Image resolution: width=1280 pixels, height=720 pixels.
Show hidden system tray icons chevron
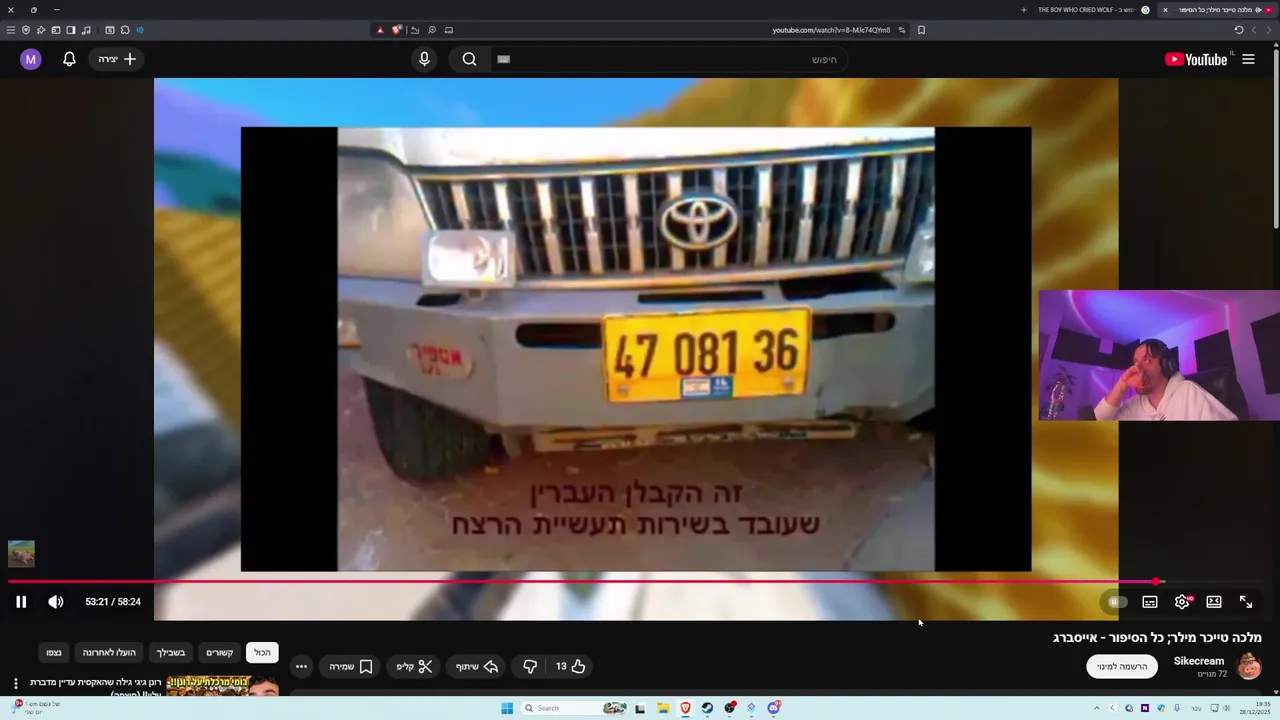[x=1097, y=708]
